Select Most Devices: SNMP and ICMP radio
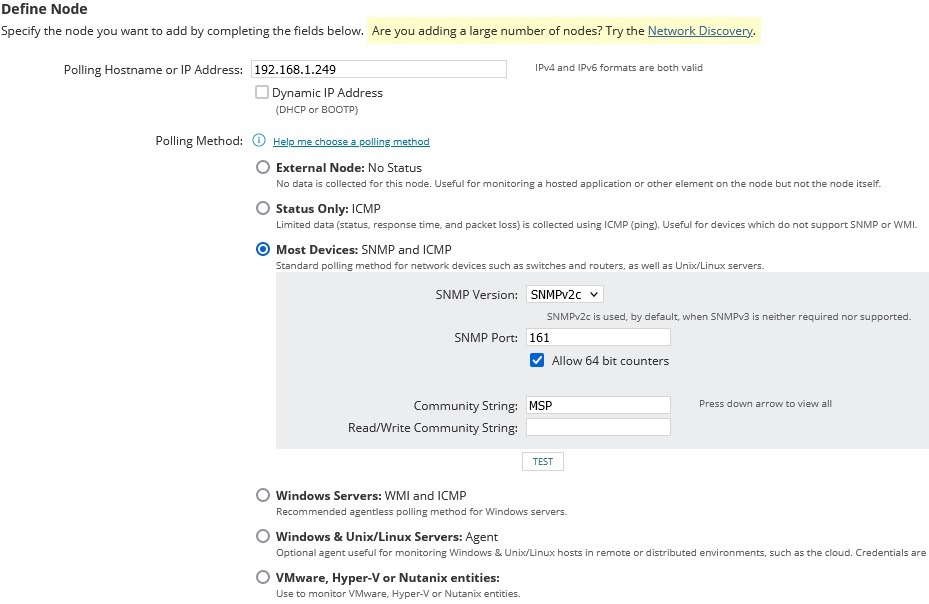The height and width of the screenshot is (604, 929). click(x=263, y=250)
